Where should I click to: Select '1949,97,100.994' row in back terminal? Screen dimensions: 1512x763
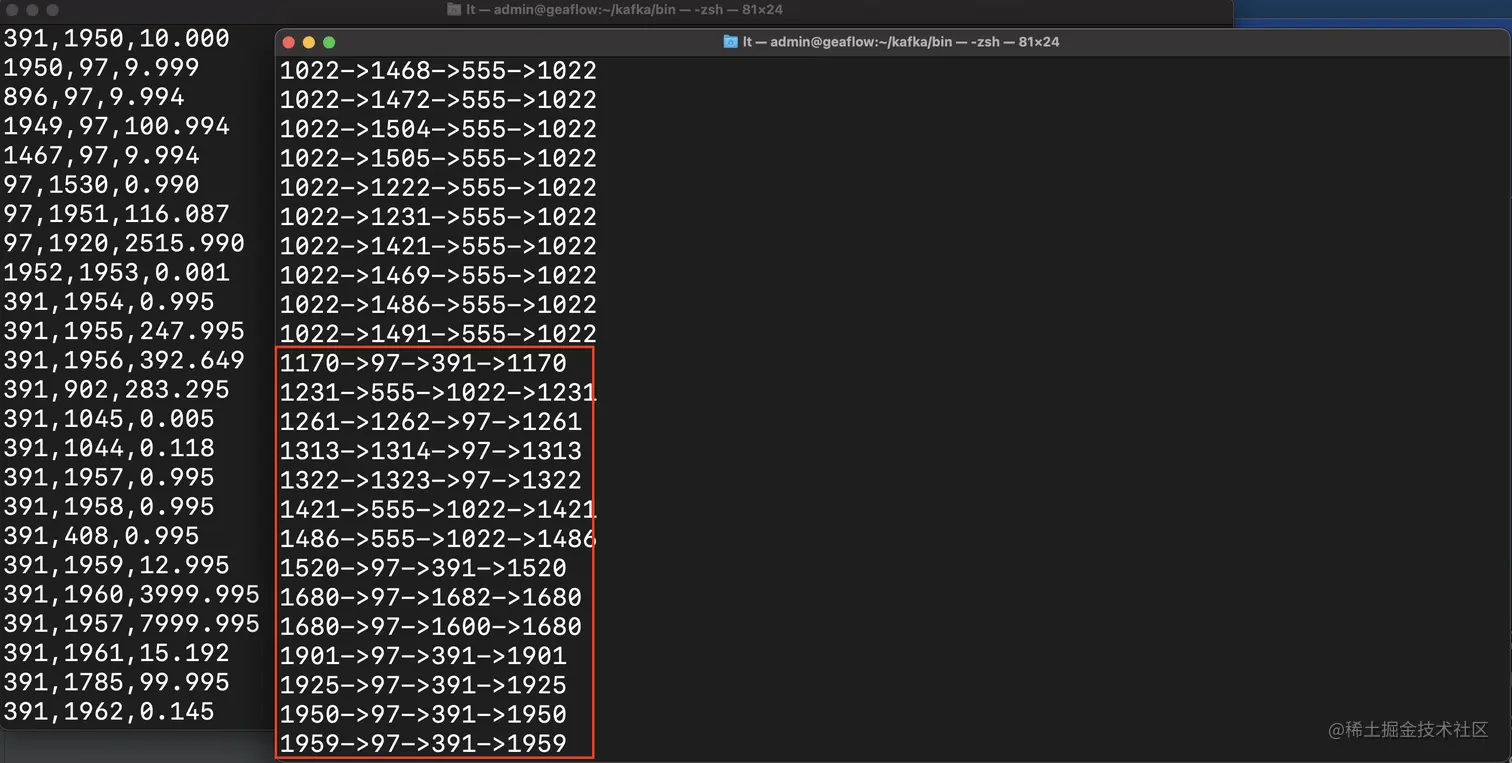tap(116, 126)
